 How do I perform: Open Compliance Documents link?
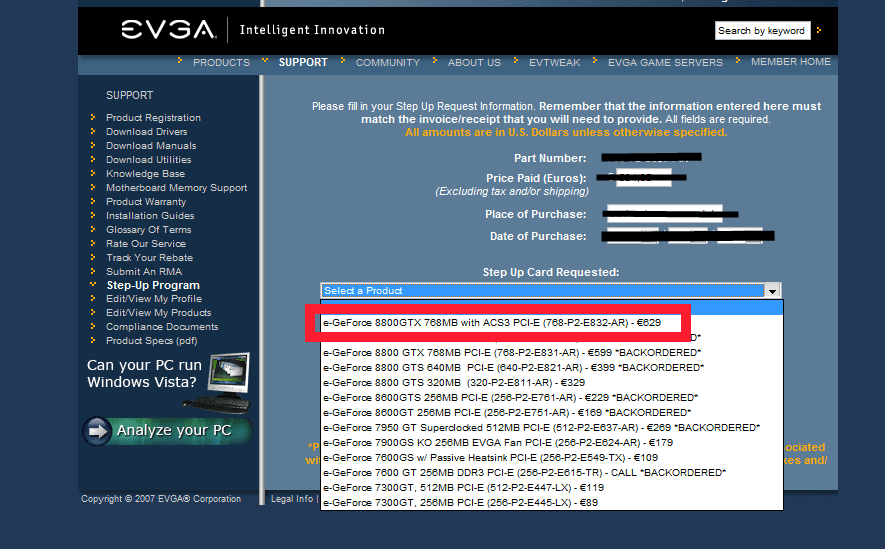[161, 327]
